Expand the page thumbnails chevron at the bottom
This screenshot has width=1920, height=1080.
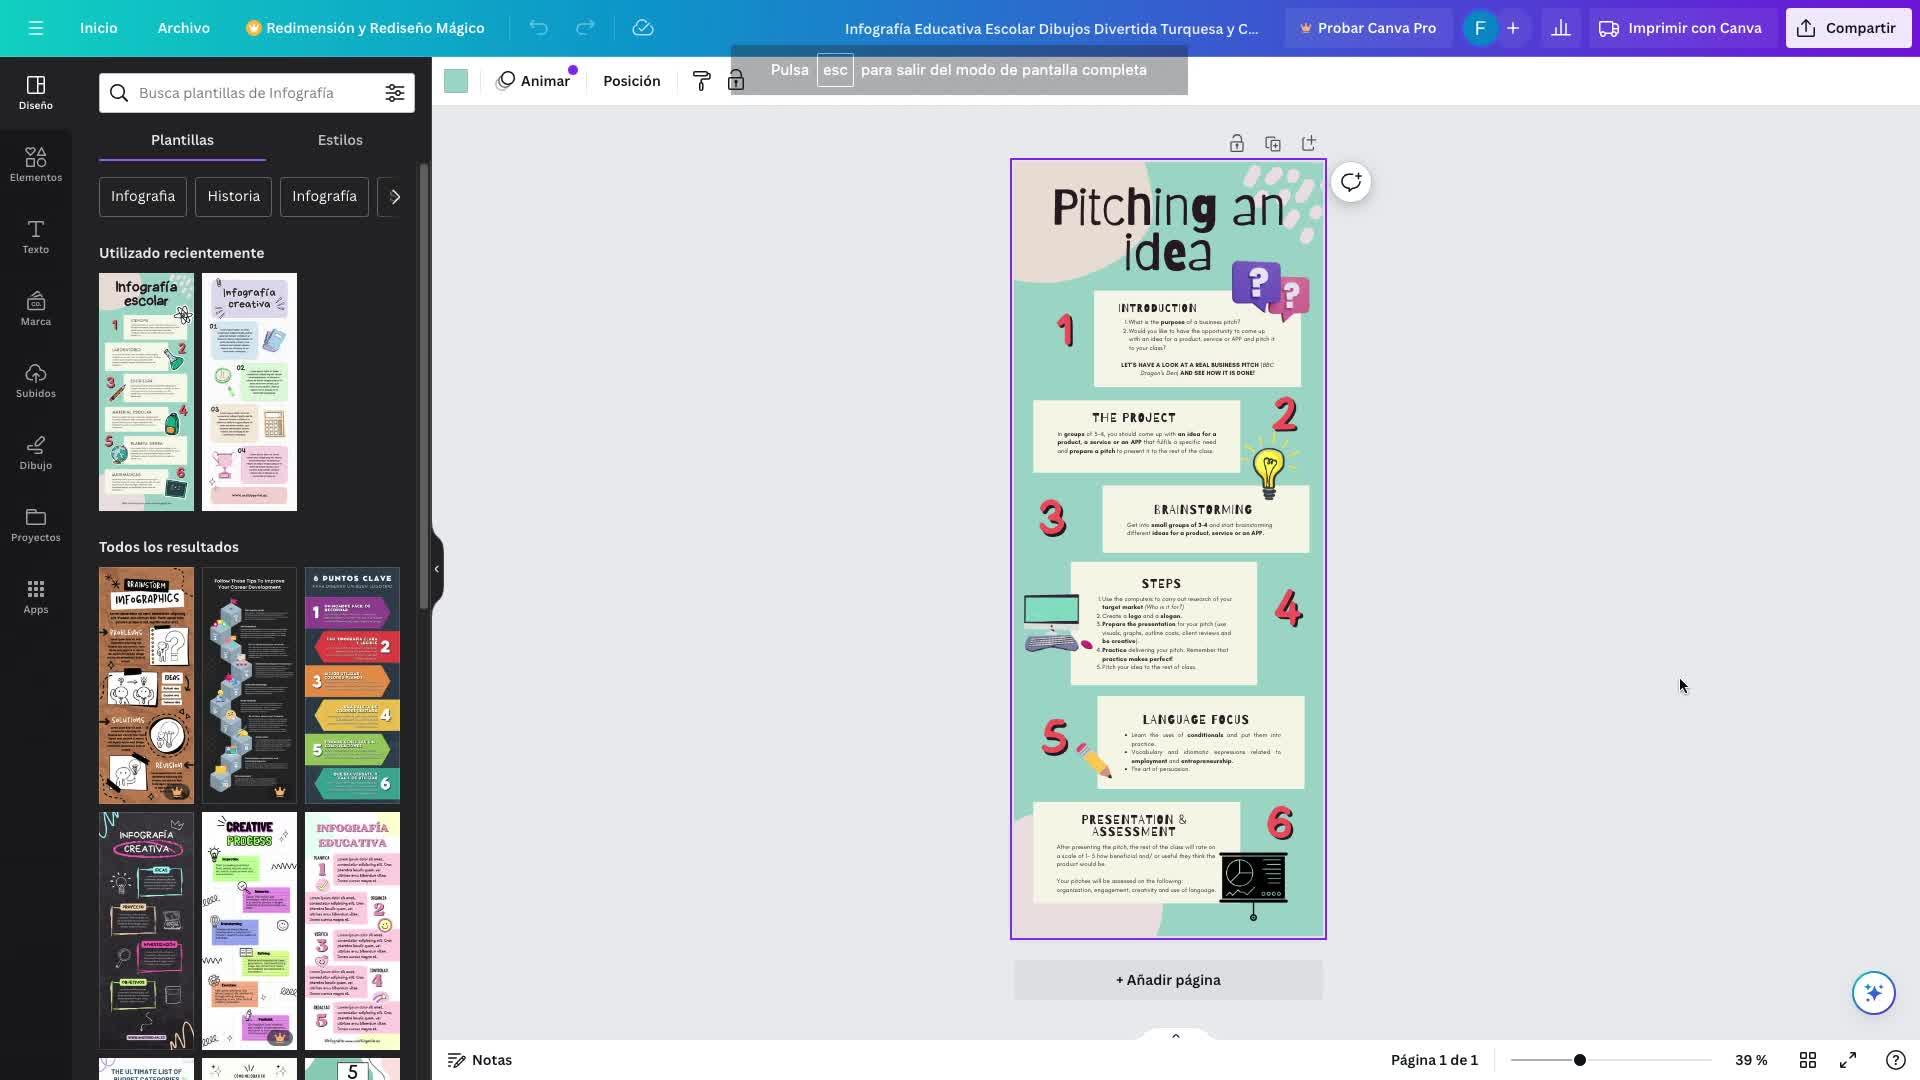coord(1175,1036)
